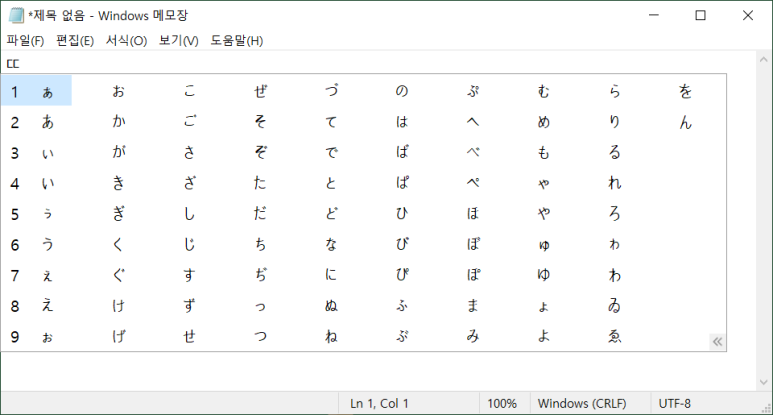The width and height of the screenshot is (773, 415).
Task: Pick the り character
Action: (x=615, y=122)
